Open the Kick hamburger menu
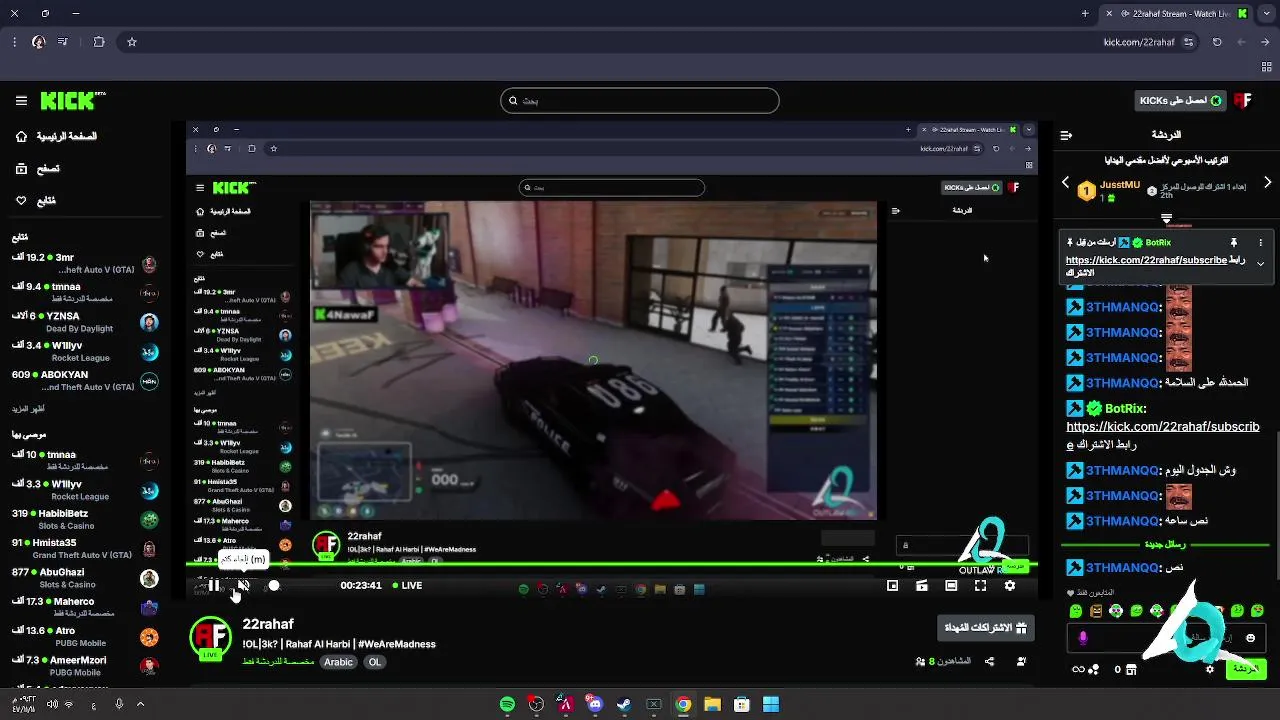The image size is (1280, 720). (x=21, y=100)
